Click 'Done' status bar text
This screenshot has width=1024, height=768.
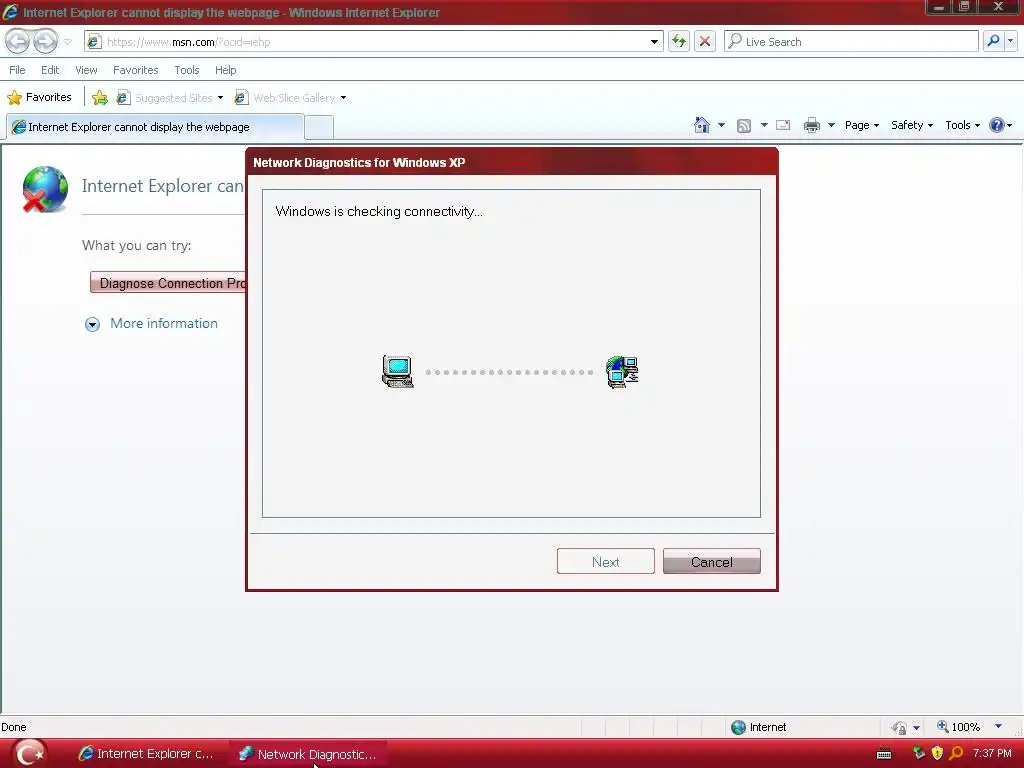coord(14,727)
